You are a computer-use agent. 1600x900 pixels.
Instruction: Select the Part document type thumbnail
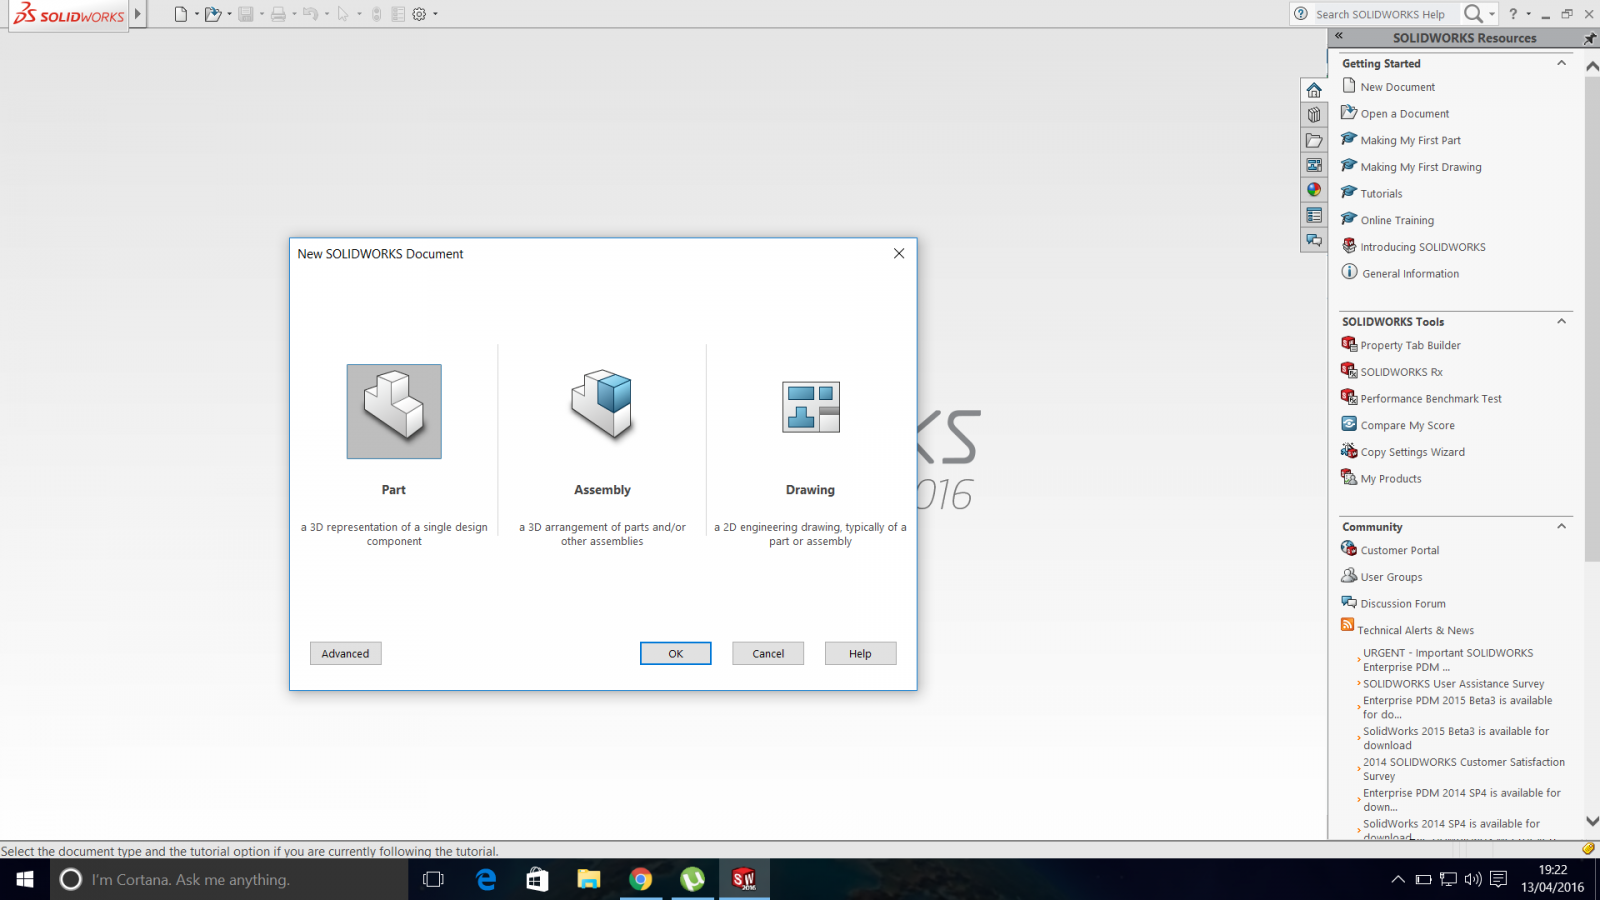coord(394,411)
